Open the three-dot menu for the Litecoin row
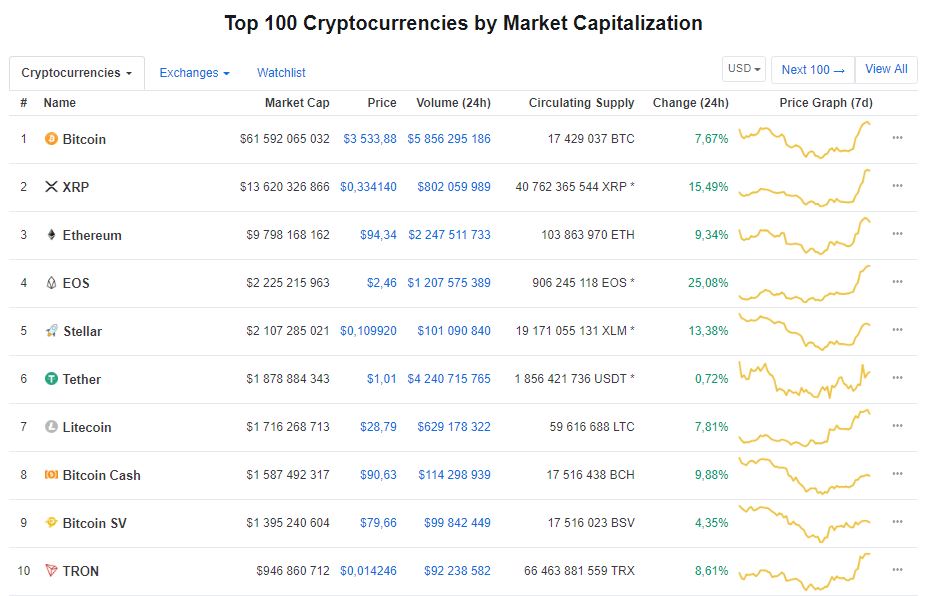This screenshot has width=942, height=596. tap(898, 425)
